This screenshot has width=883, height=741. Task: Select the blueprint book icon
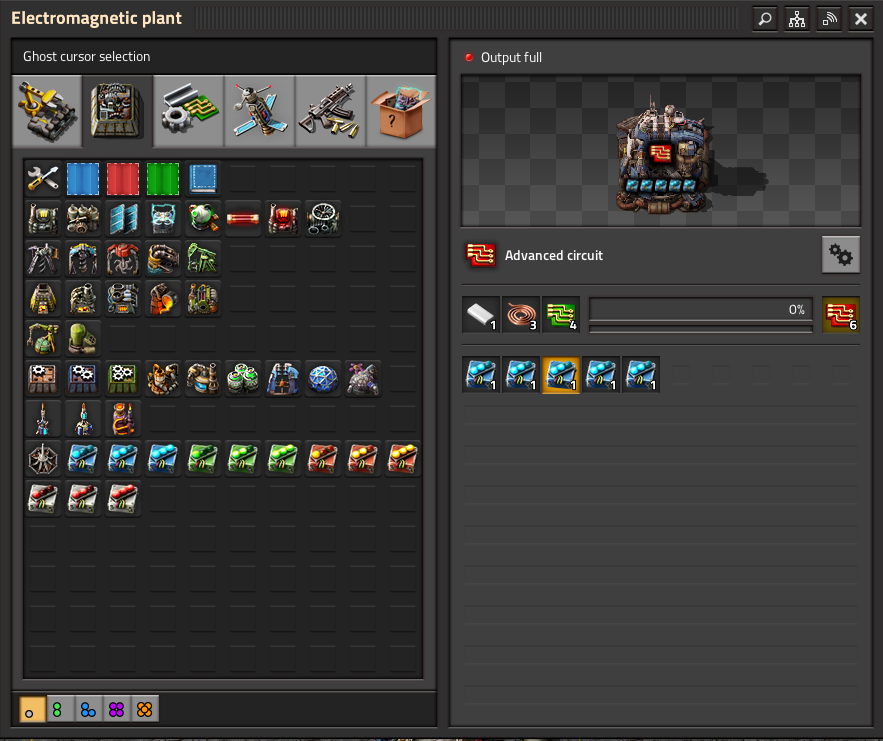click(203, 178)
